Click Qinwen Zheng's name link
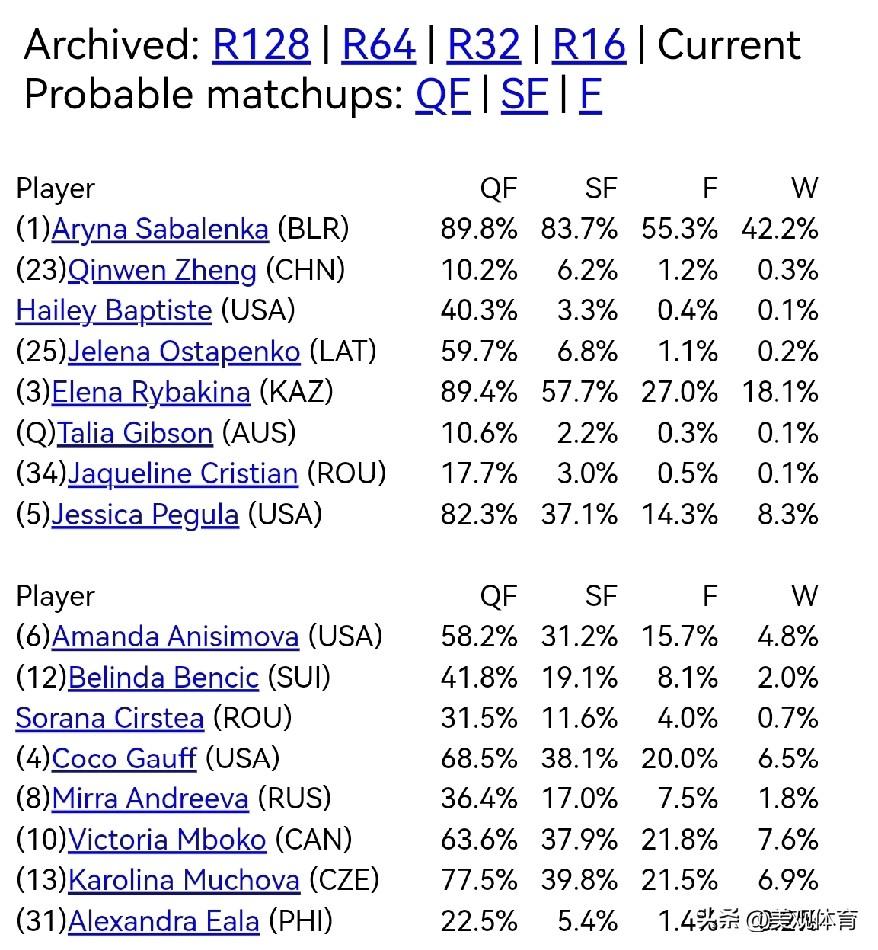This screenshot has width=878, height=950. [x=162, y=270]
